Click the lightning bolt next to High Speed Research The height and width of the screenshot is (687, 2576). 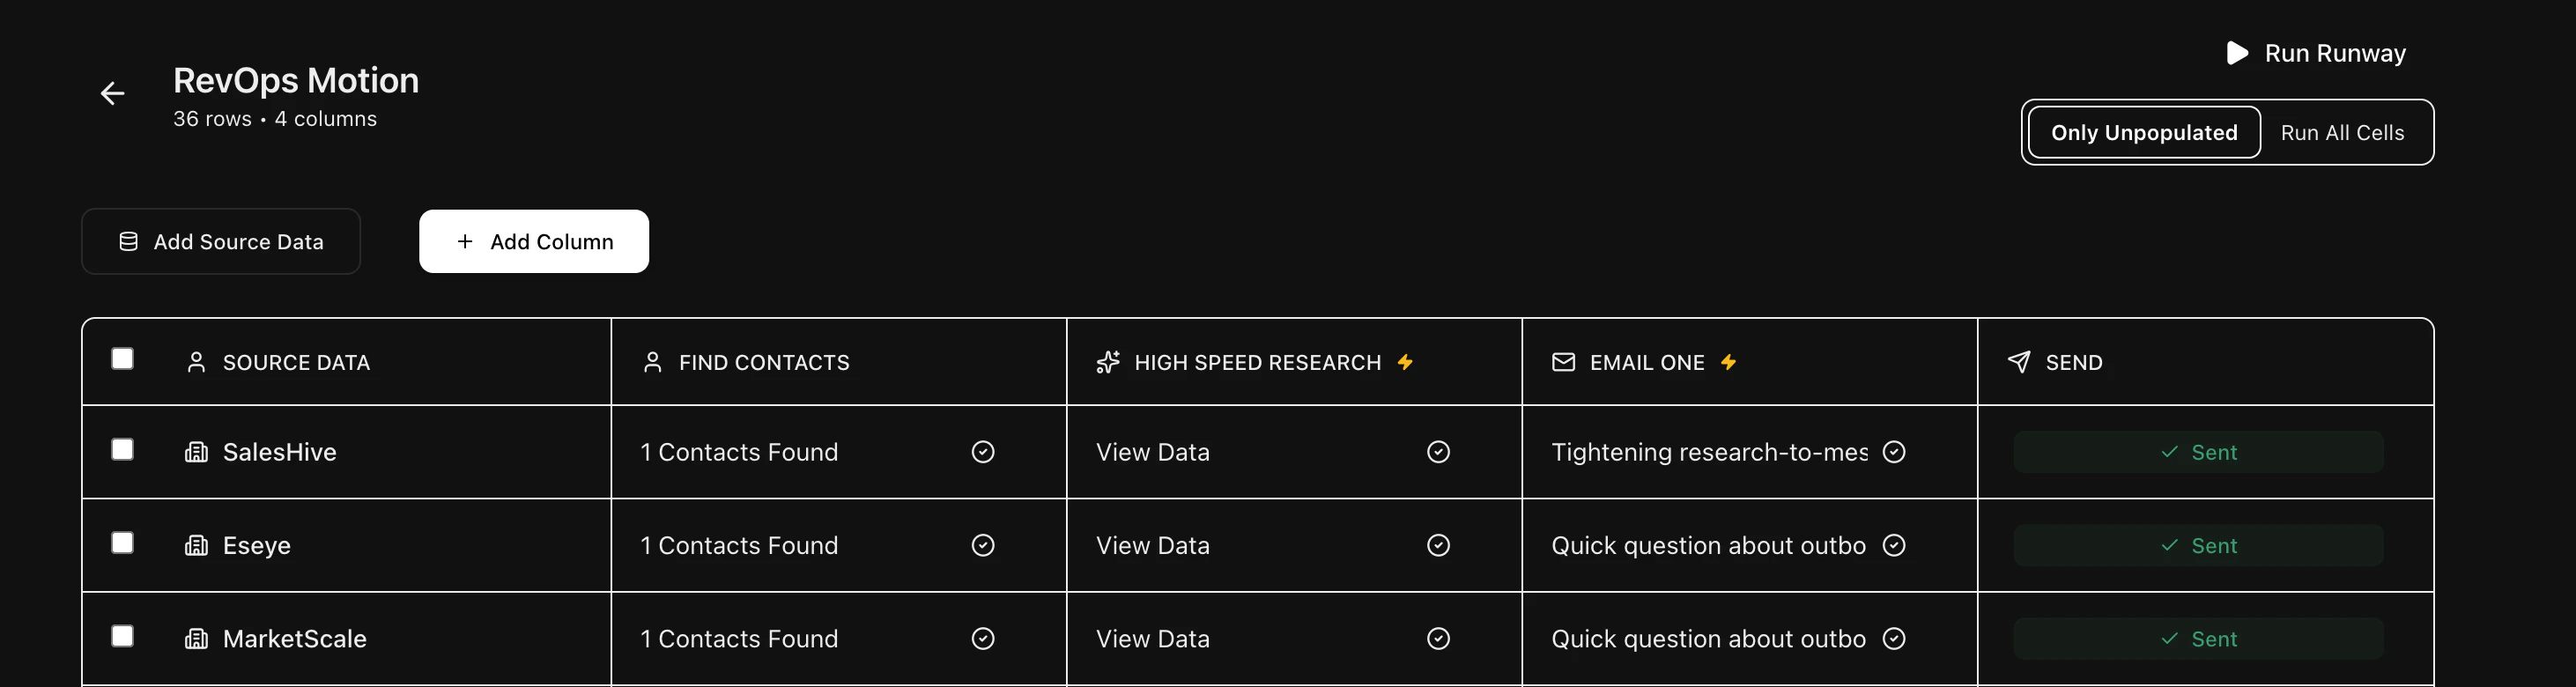coord(1405,362)
